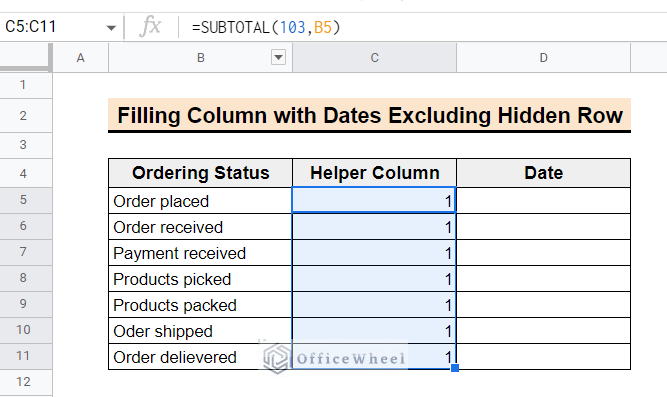Click the 'Helper Column' header cell
667x397 pixels.
tap(374, 173)
